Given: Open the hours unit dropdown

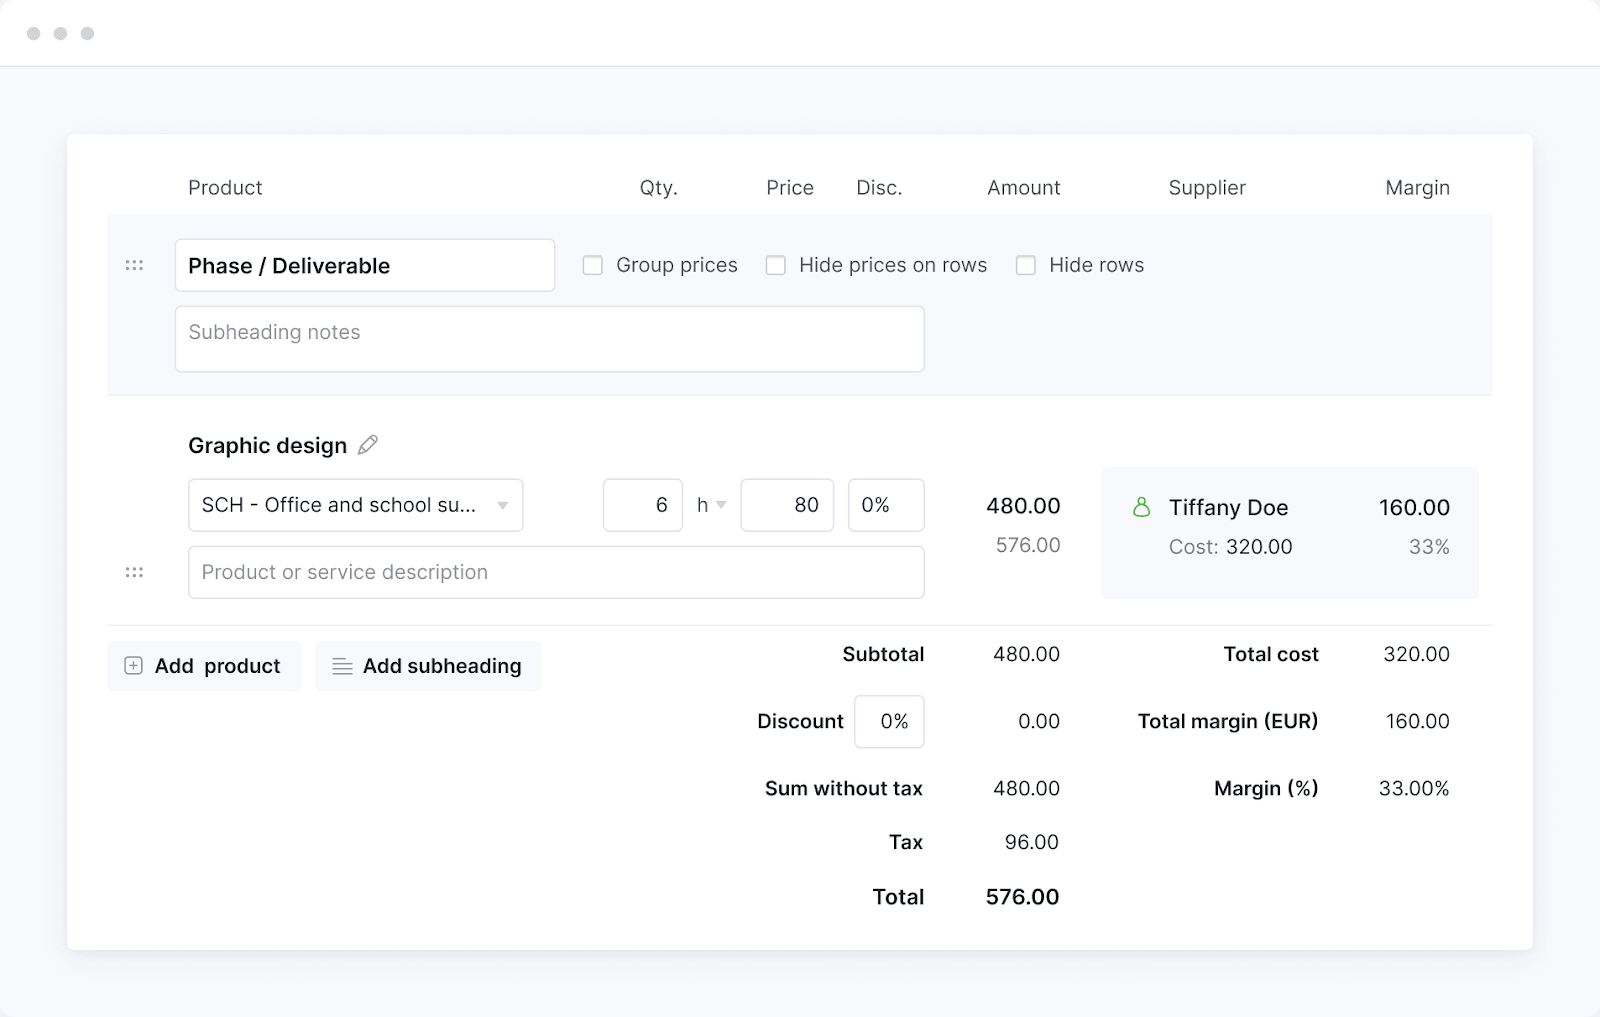Looking at the screenshot, I should 712,505.
